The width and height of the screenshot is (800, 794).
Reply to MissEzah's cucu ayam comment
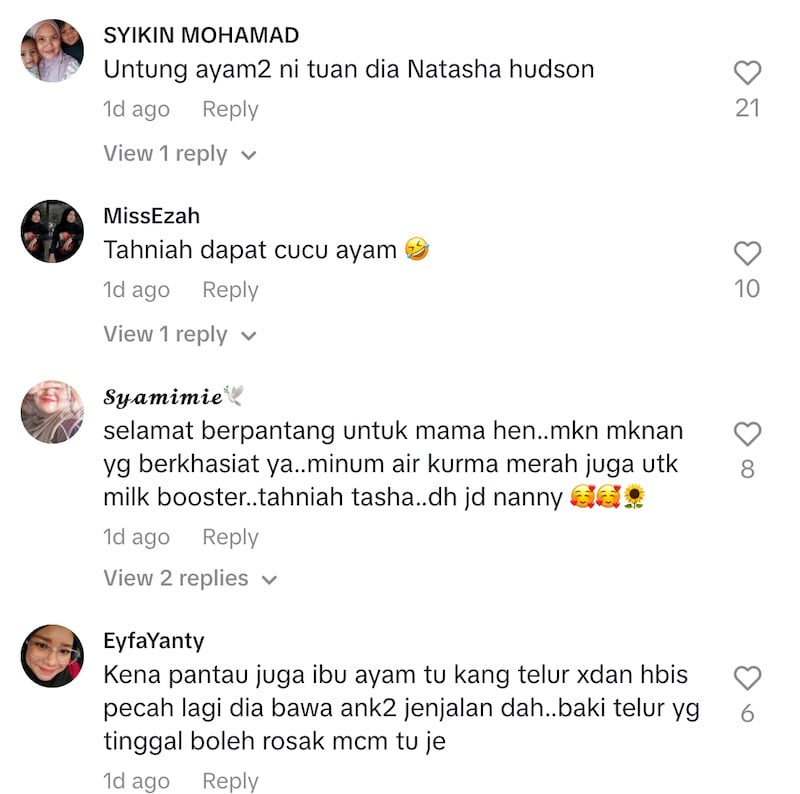click(x=230, y=290)
